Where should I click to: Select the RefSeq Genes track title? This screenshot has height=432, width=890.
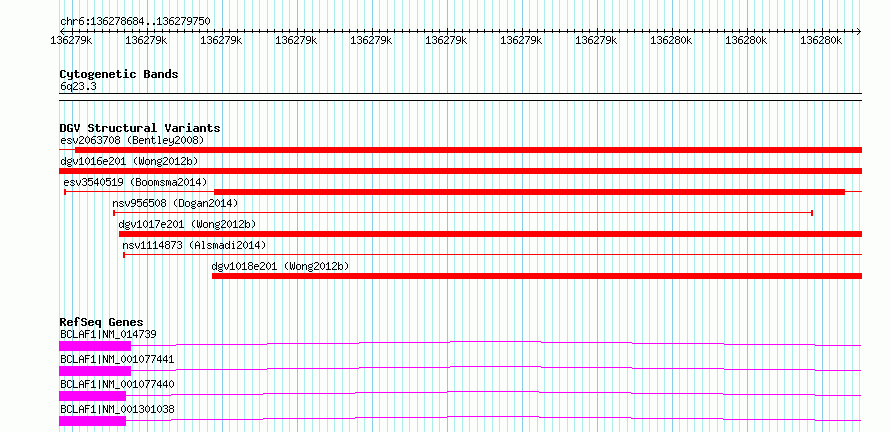(101, 323)
